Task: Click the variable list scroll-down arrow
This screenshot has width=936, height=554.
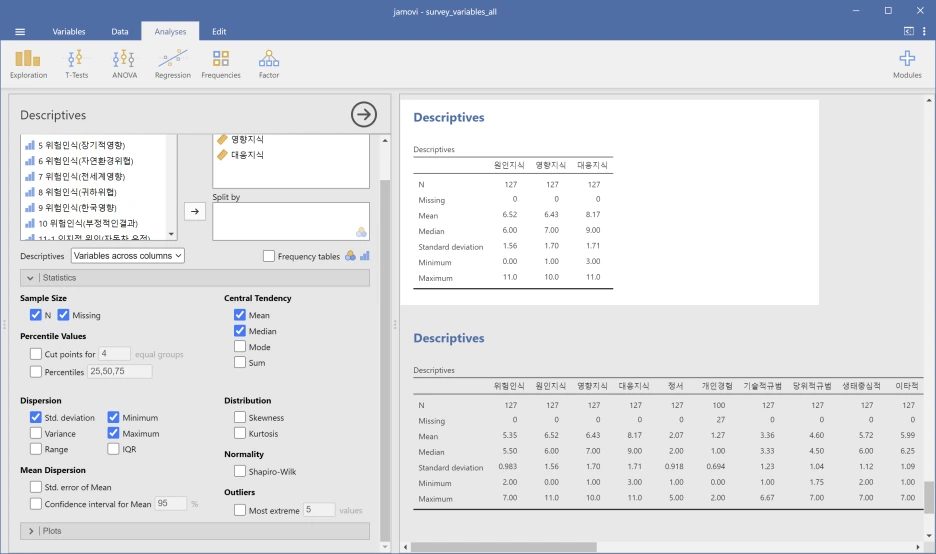Action: [x=171, y=234]
